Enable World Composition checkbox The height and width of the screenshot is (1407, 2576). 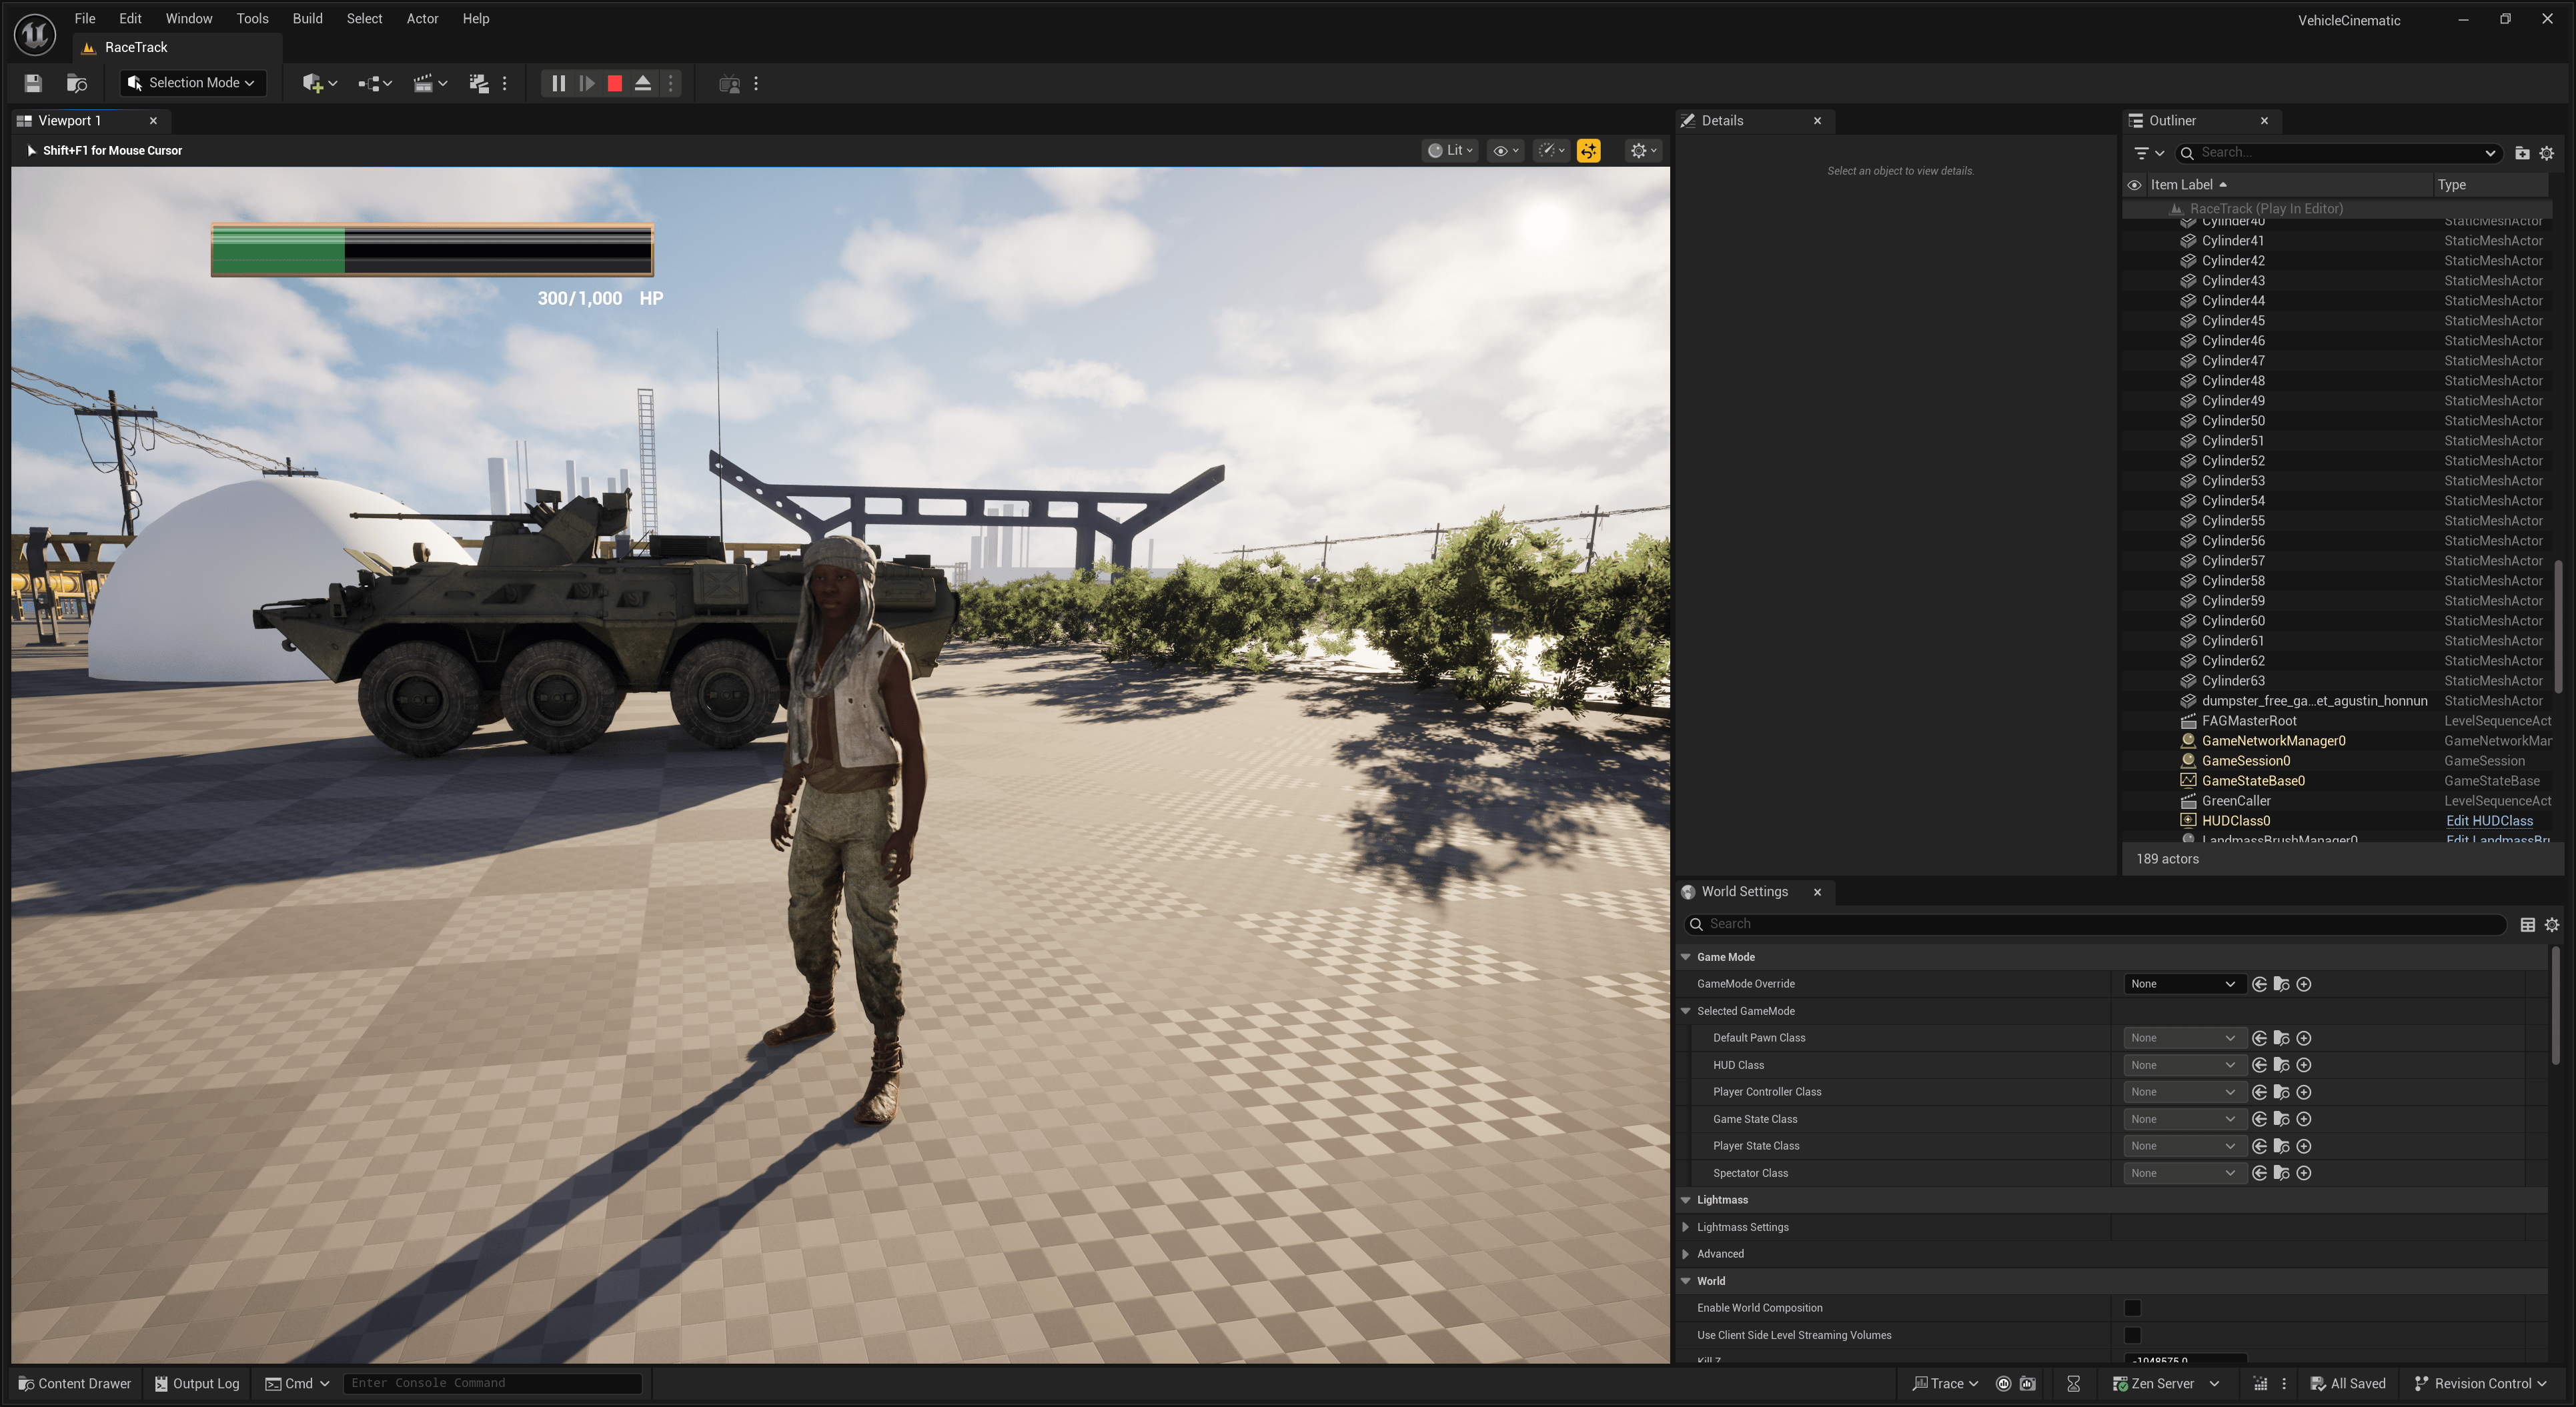point(2132,1308)
